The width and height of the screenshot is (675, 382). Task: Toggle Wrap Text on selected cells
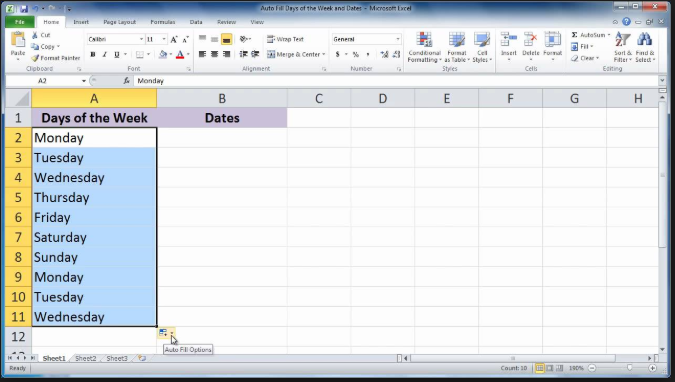(285, 39)
